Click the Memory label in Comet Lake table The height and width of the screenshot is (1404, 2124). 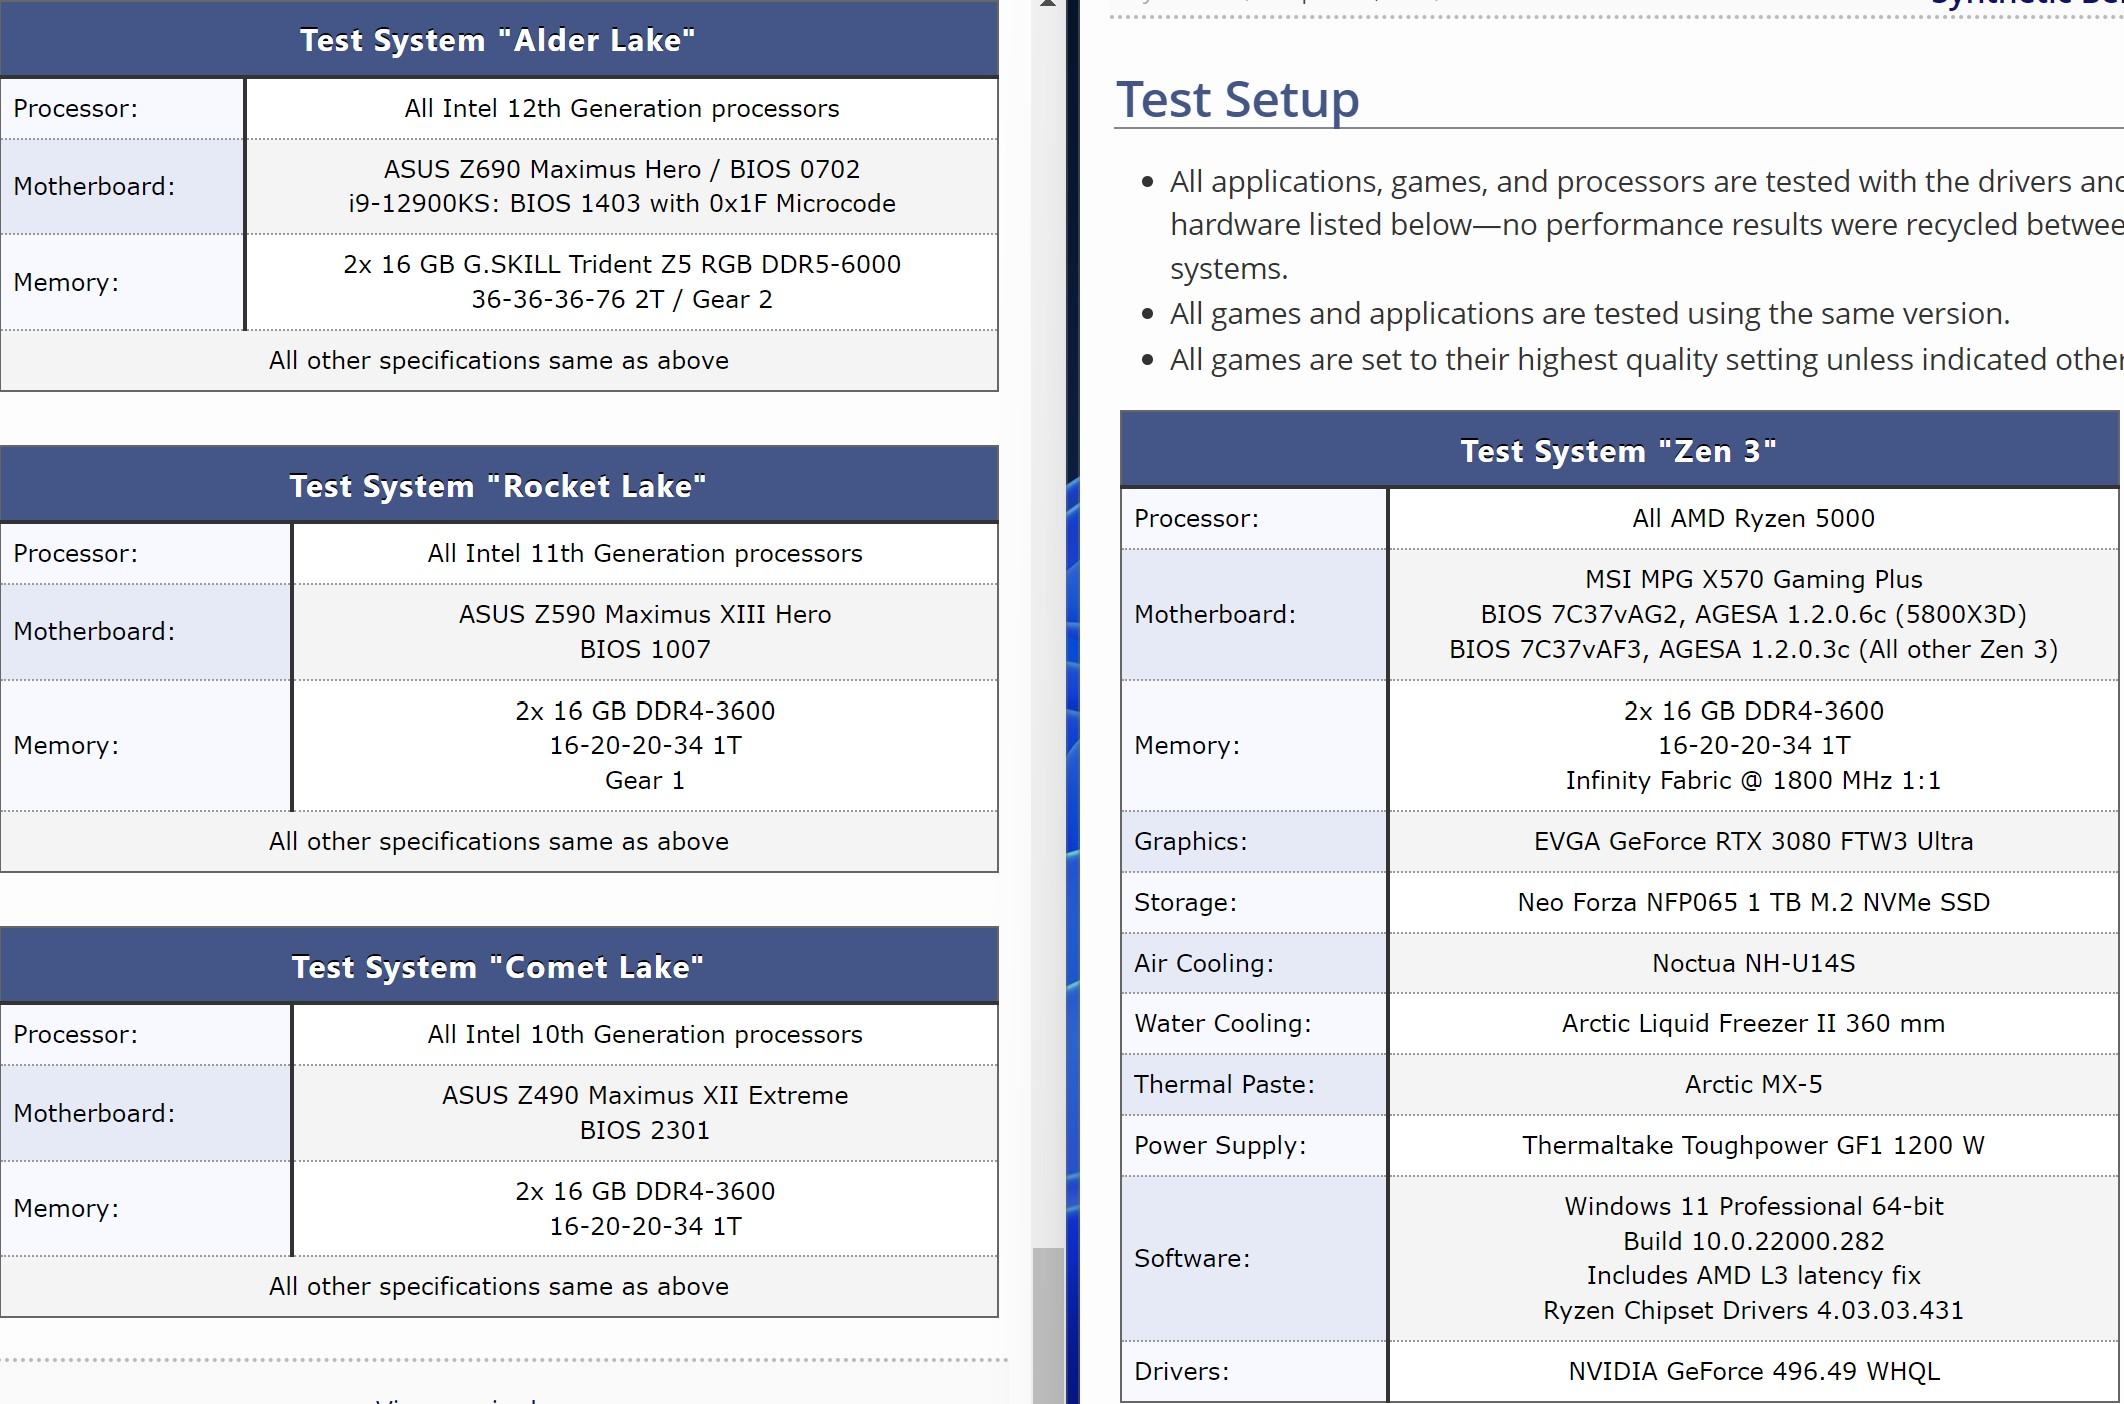[x=66, y=1208]
